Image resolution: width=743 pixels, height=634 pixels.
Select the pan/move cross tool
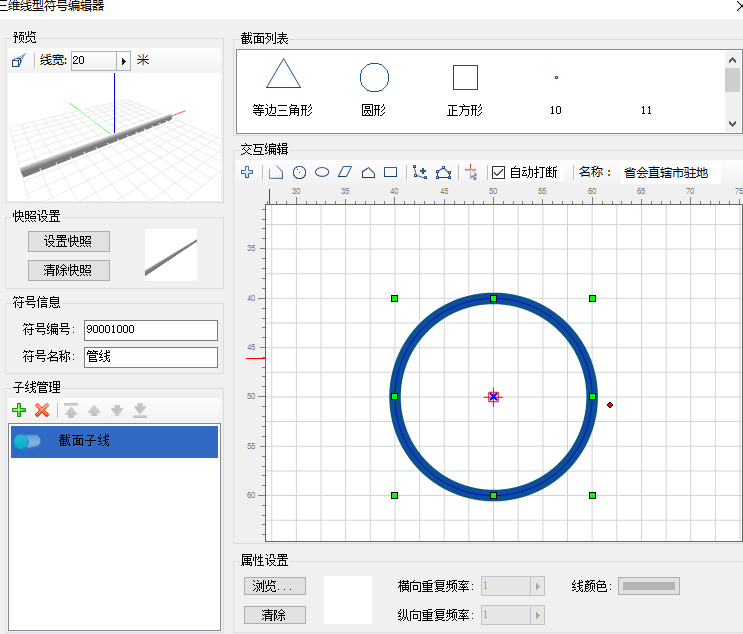tap(247, 172)
